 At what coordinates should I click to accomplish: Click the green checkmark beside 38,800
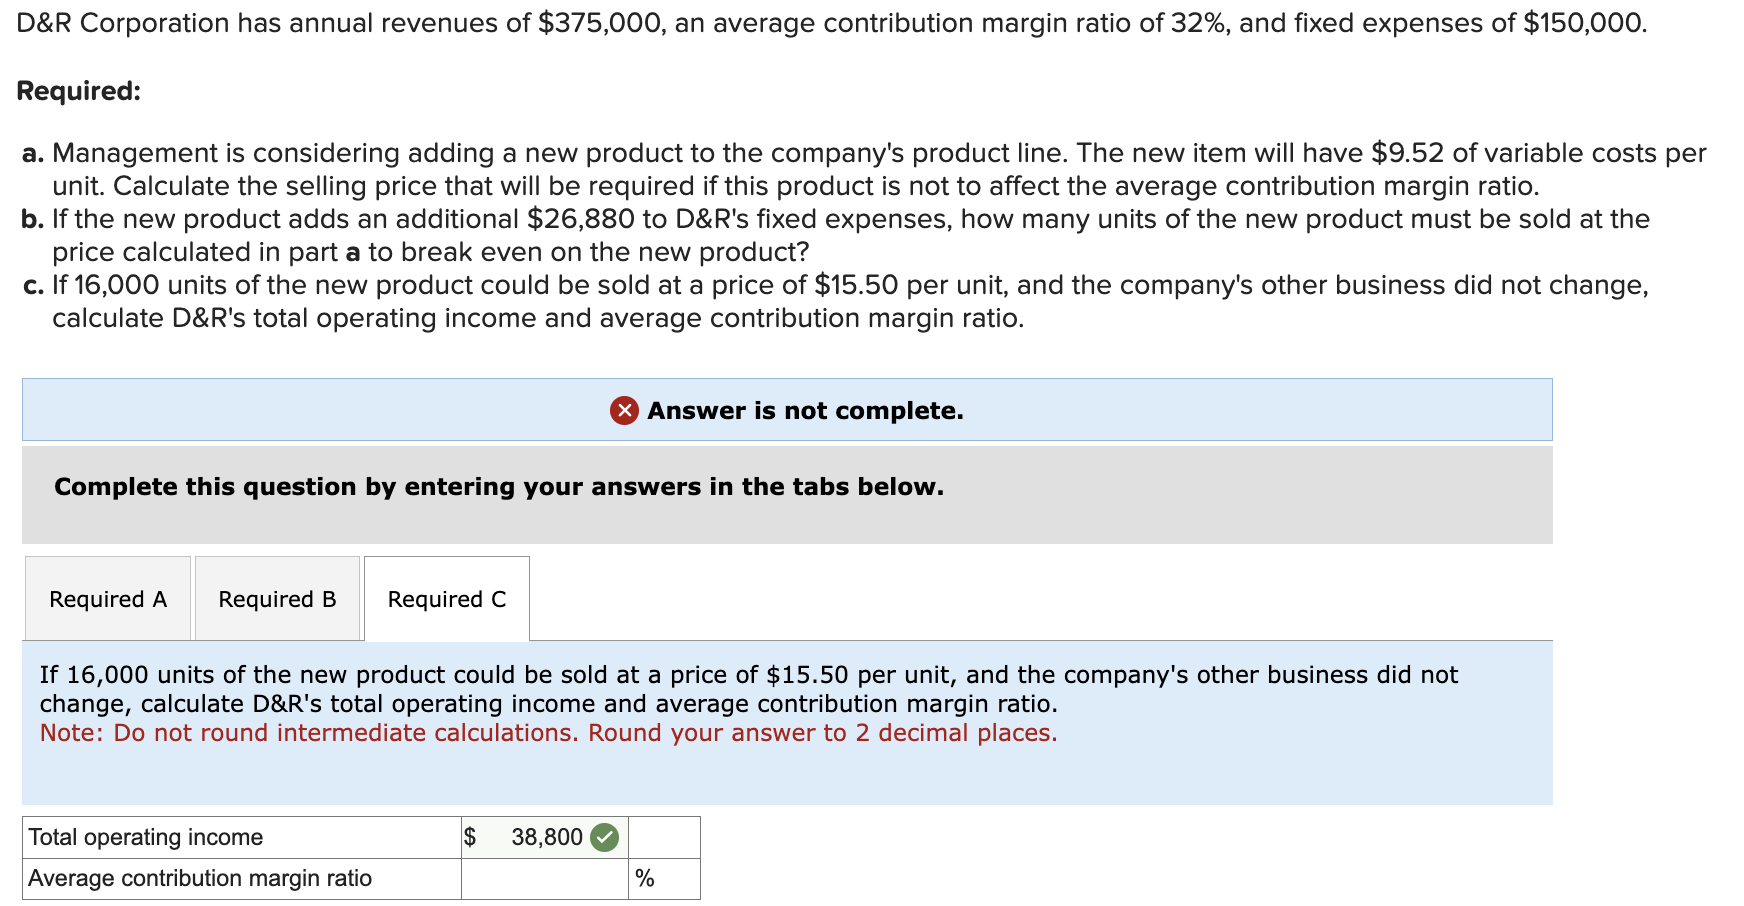point(604,837)
